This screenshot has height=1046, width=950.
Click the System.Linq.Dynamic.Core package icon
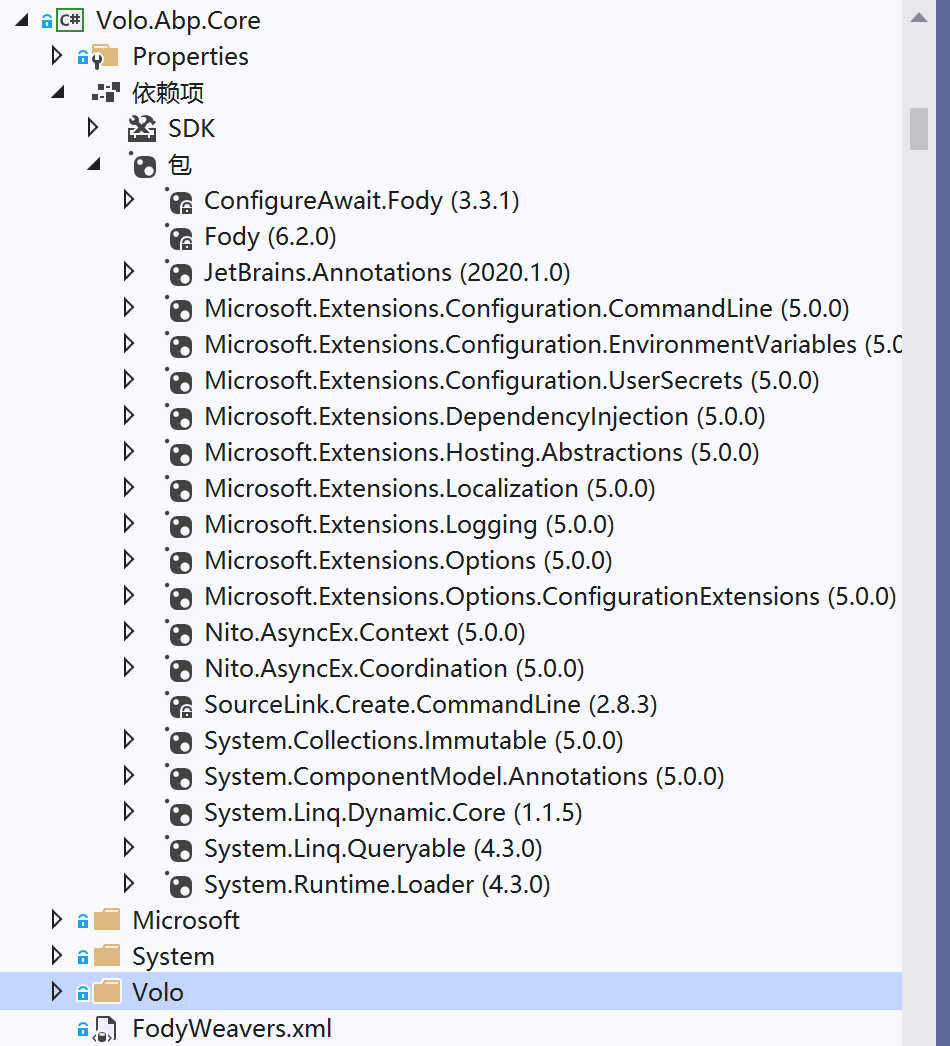click(x=179, y=813)
